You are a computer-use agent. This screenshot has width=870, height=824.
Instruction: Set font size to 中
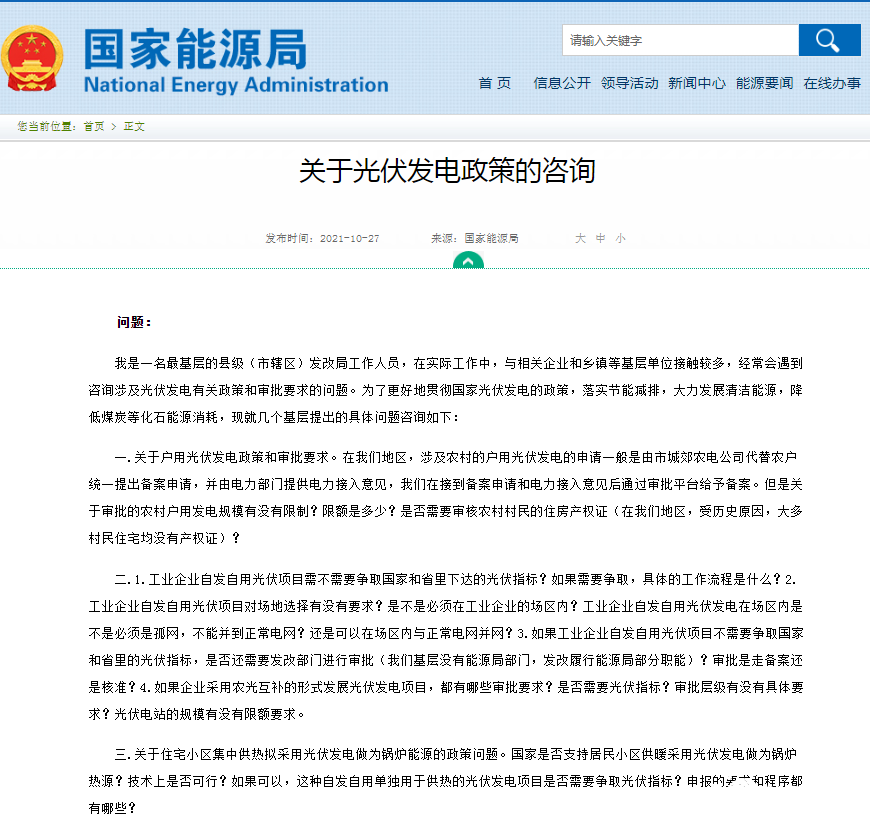600,239
